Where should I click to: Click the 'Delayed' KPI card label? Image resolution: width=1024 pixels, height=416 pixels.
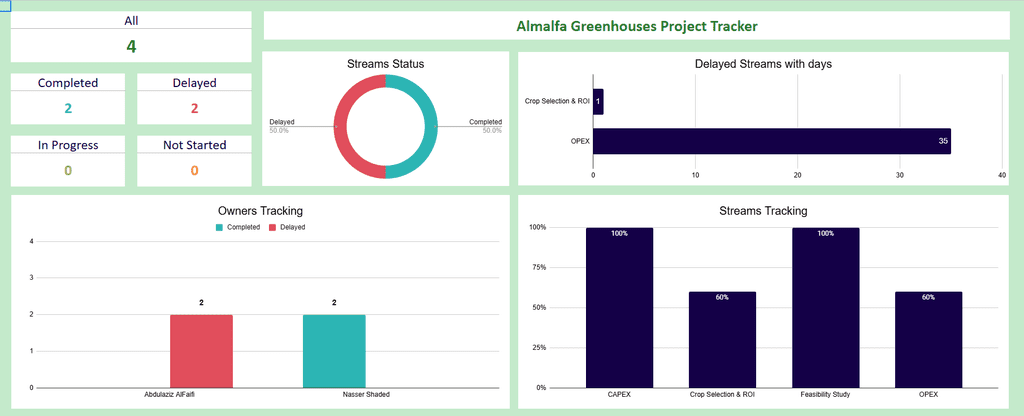point(195,83)
